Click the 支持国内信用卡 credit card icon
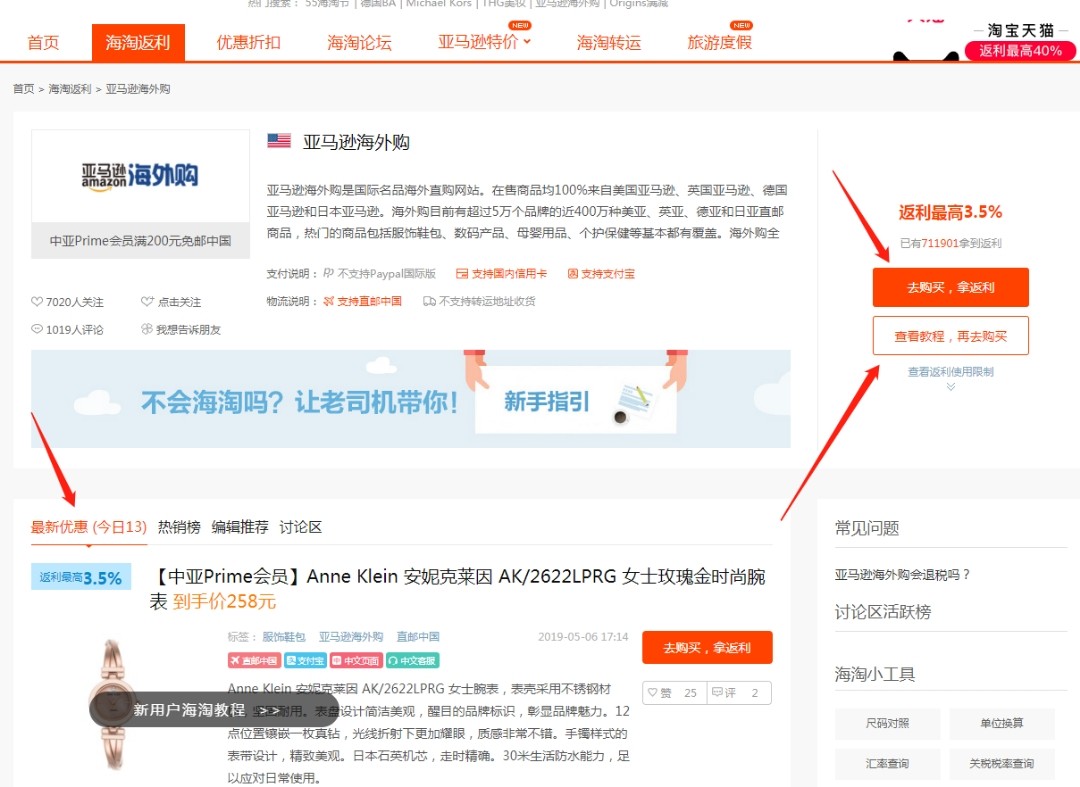1080x787 pixels. coord(461,275)
